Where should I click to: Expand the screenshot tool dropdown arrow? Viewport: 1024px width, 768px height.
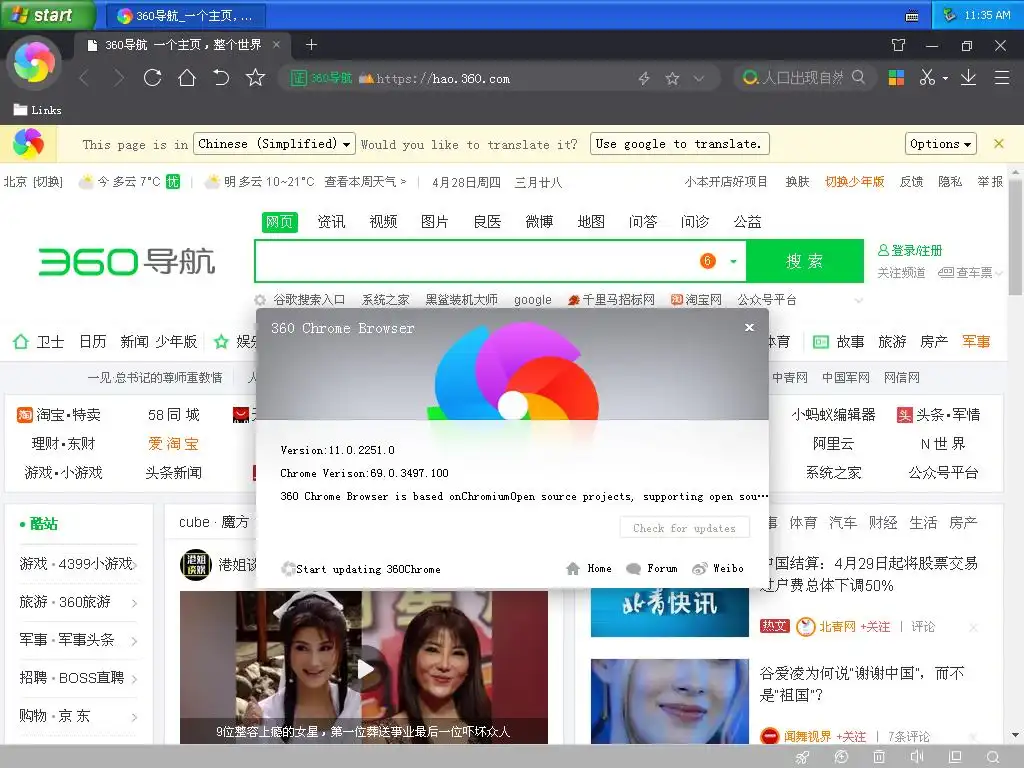tap(945, 79)
